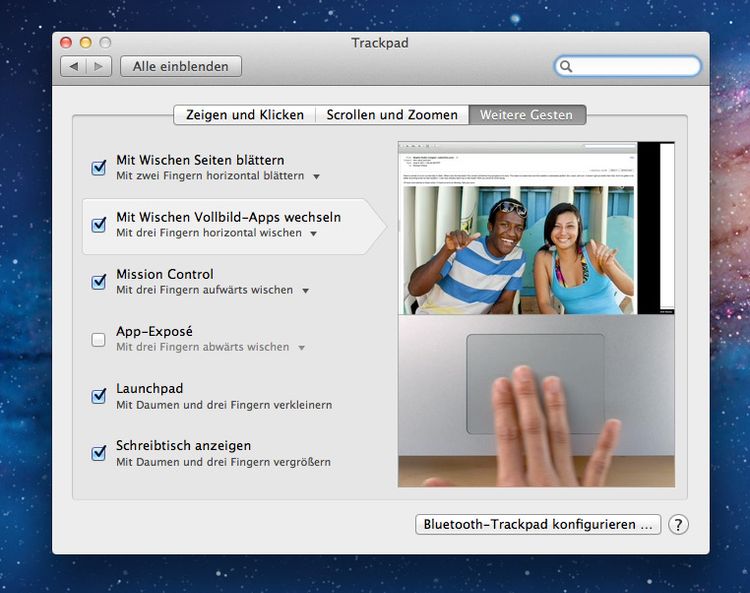
Task: Open Mit drei Fingern aufwärts wischen dropdown
Action: point(305,291)
